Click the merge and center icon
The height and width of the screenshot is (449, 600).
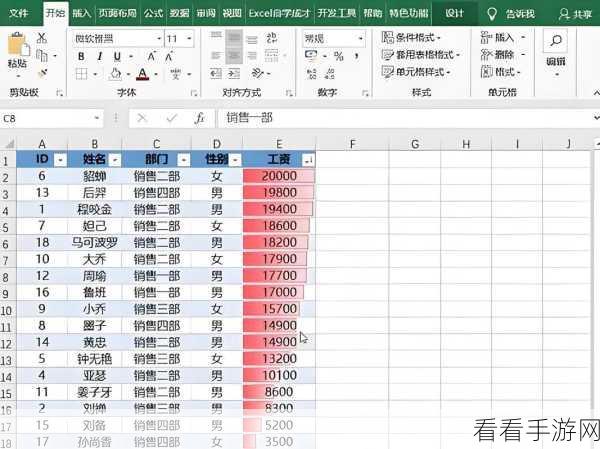[x=272, y=56]
